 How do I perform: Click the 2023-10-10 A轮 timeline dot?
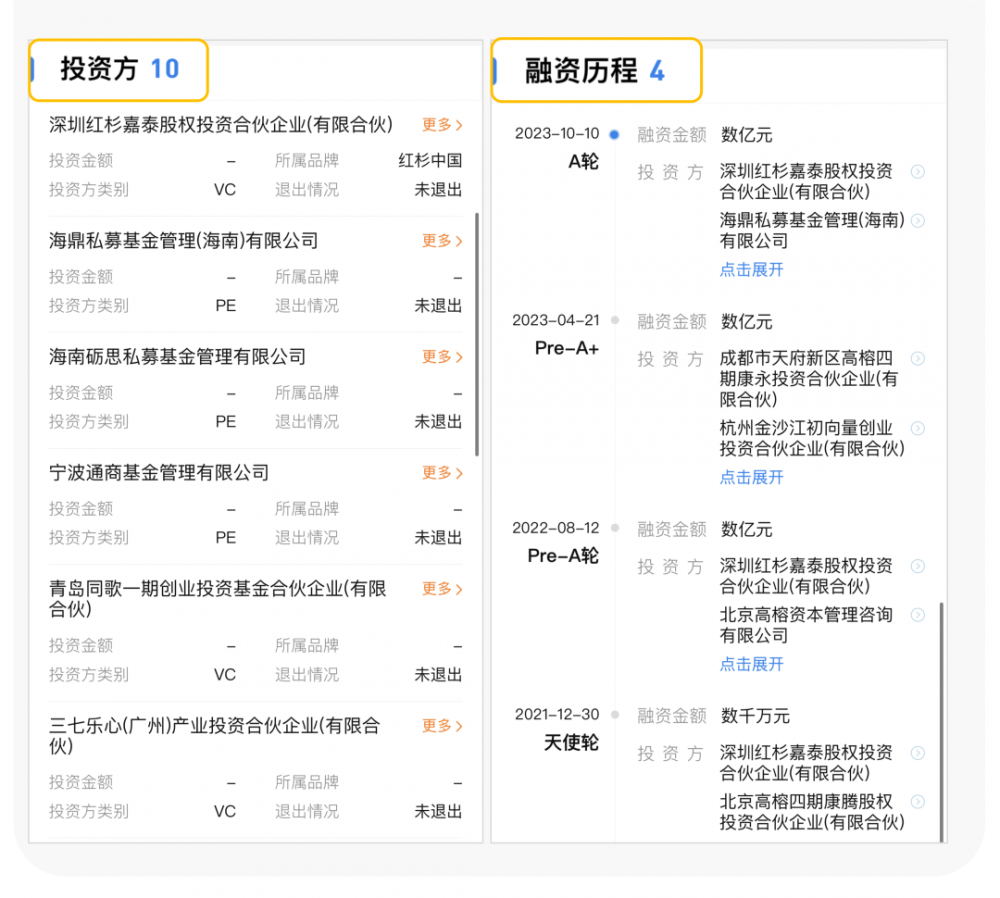pyautogui.click(x=614, y=134)
